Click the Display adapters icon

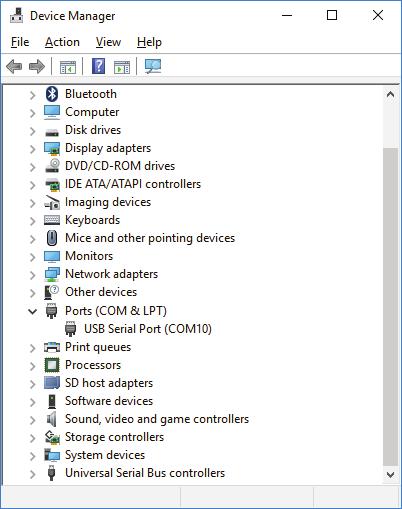pos(52,148)
